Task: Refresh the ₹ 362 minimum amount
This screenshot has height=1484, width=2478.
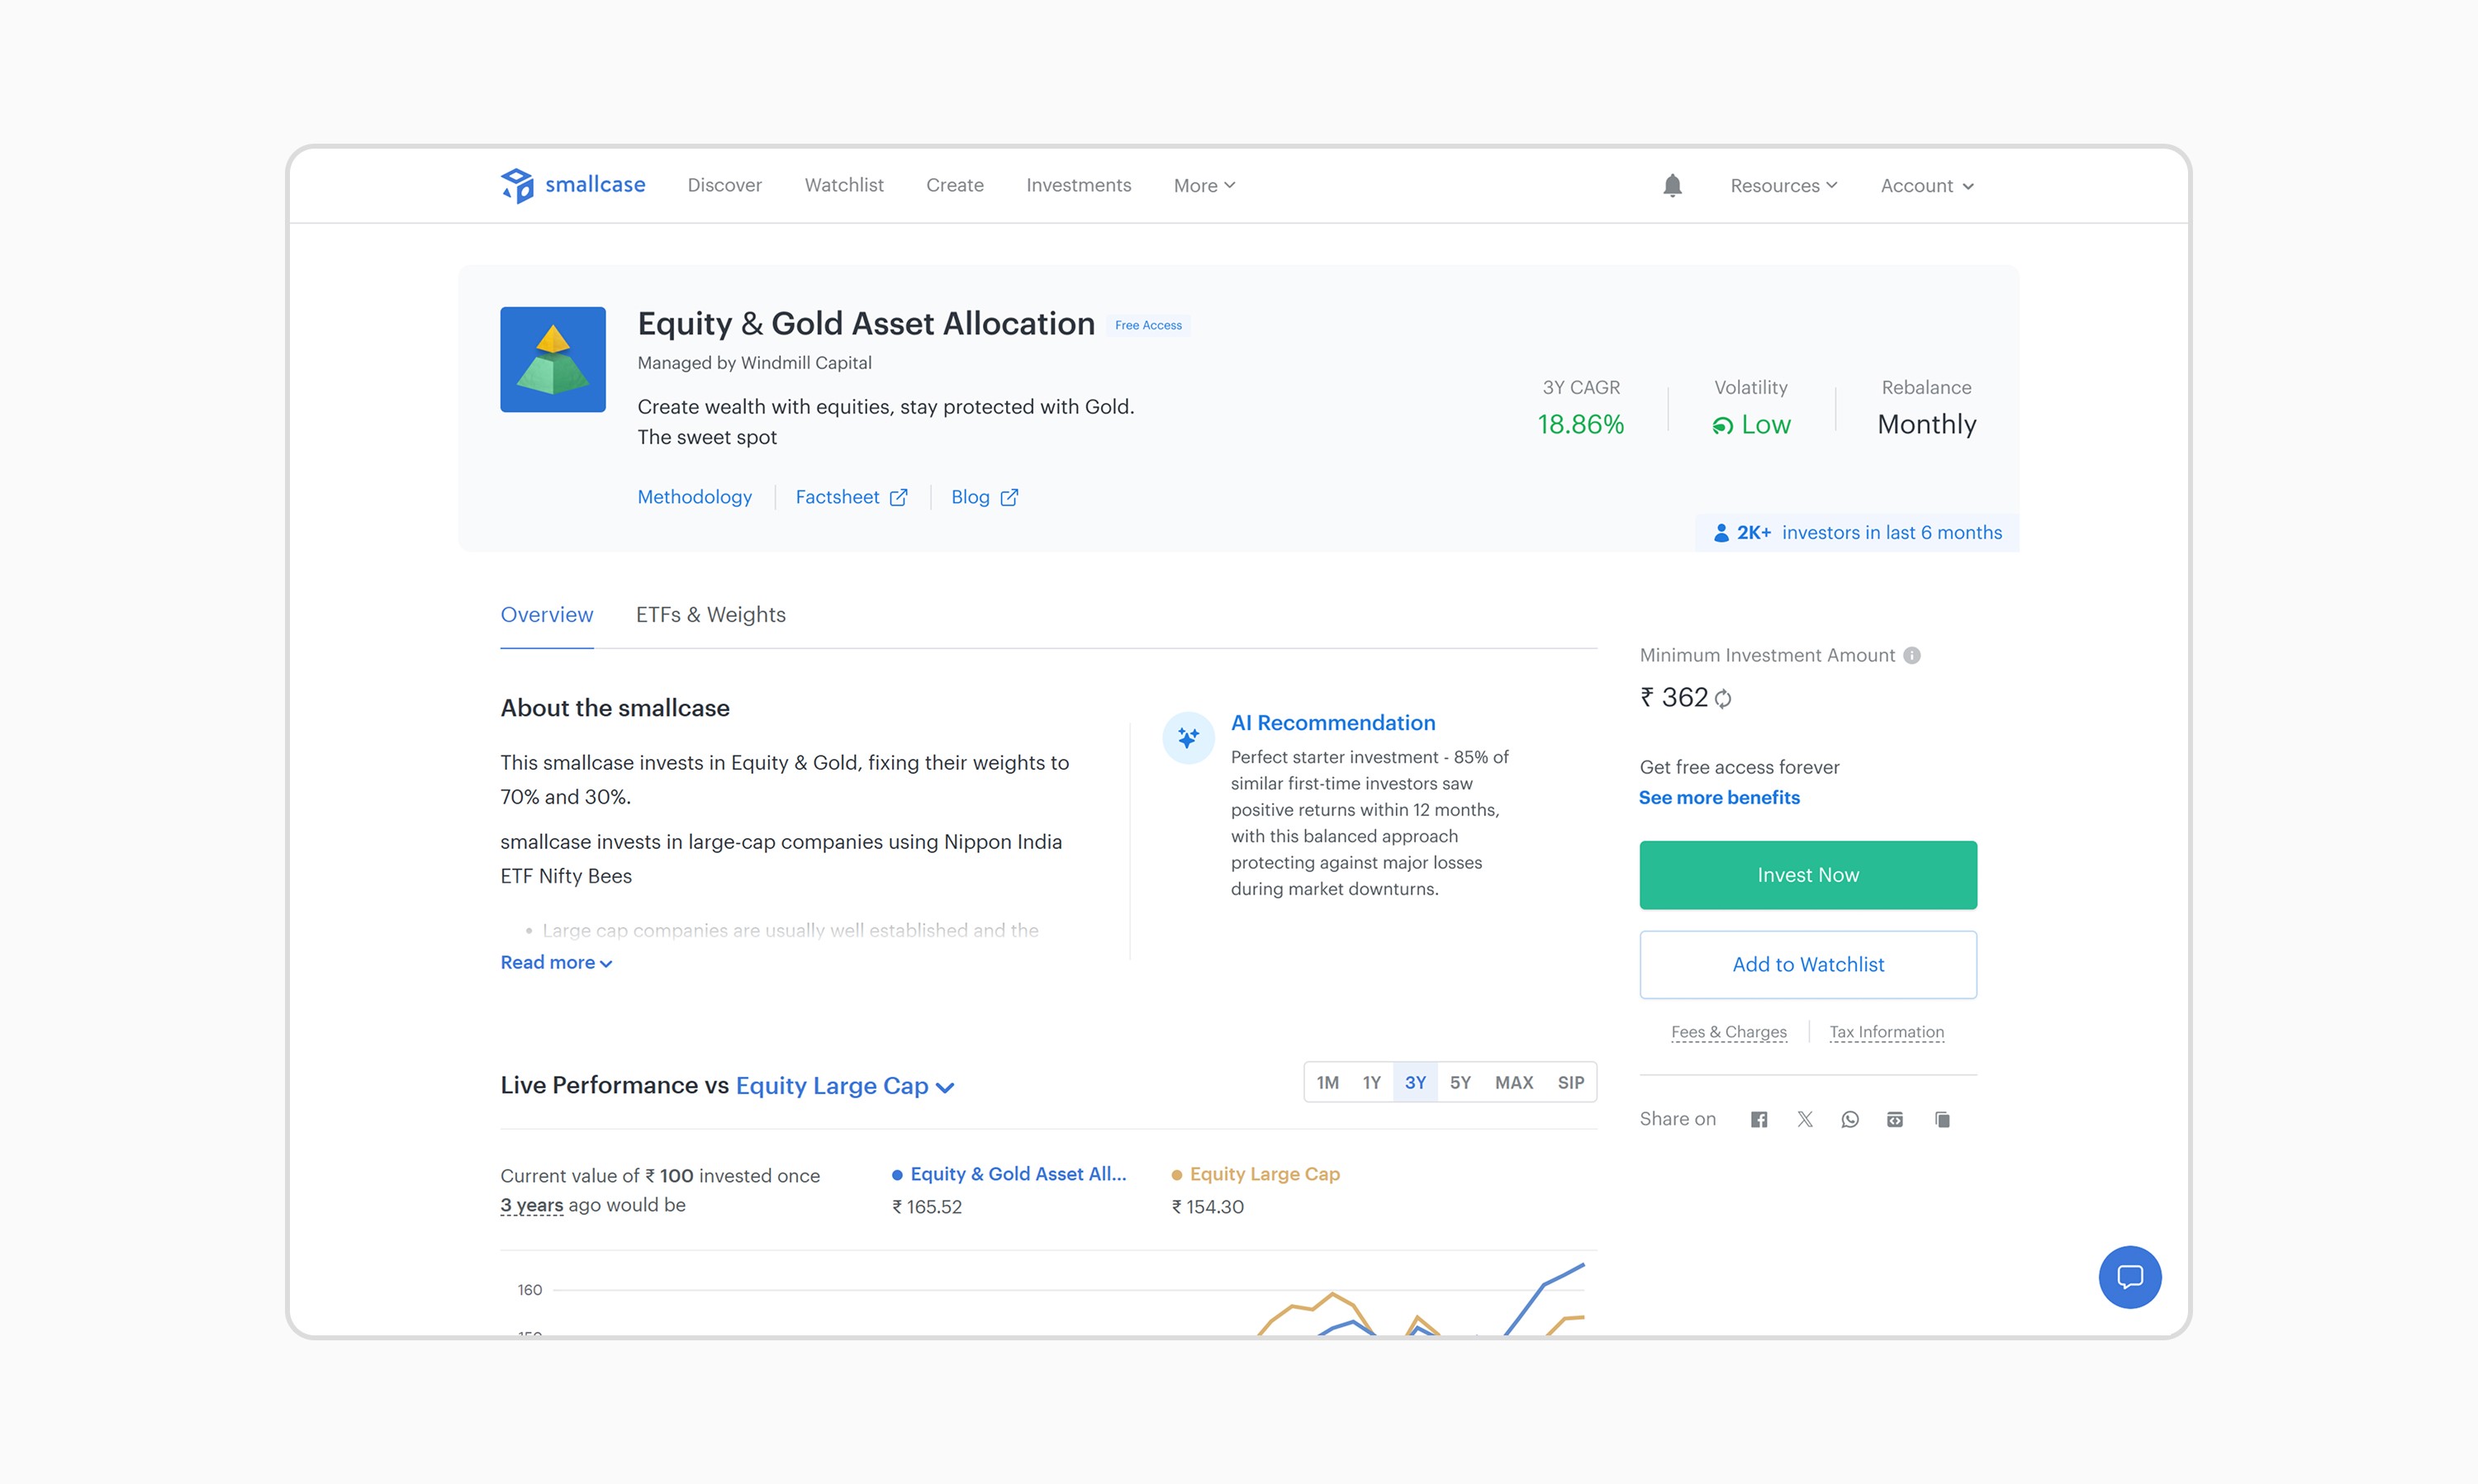Action: tap(1723, 698)
